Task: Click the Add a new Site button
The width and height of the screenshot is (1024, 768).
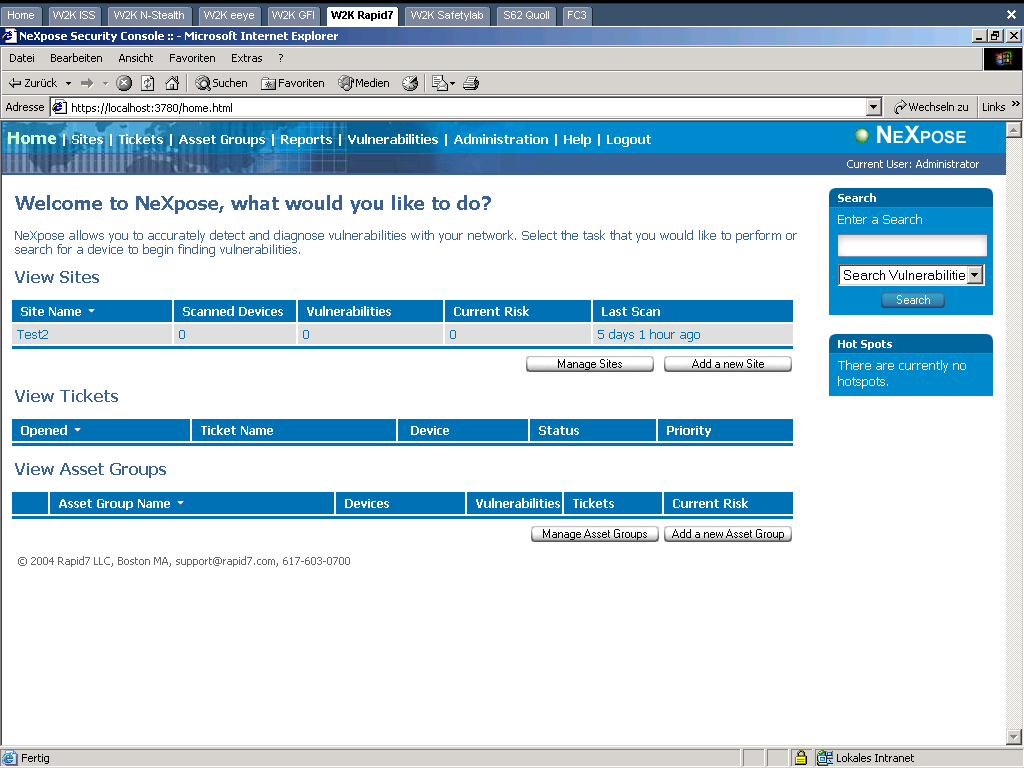Action: (728, 364)
